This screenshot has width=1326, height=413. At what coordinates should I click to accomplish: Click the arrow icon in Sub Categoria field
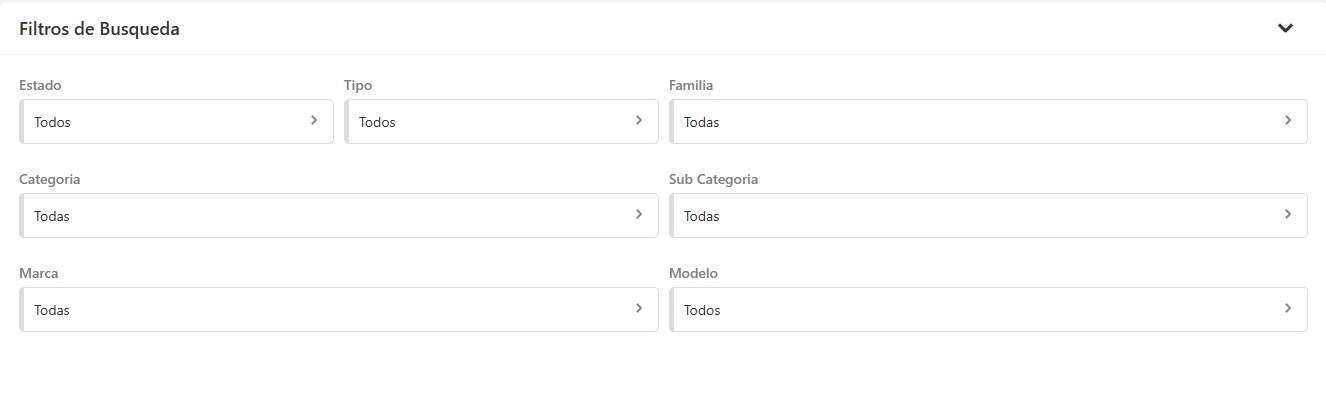(1288, 214)
